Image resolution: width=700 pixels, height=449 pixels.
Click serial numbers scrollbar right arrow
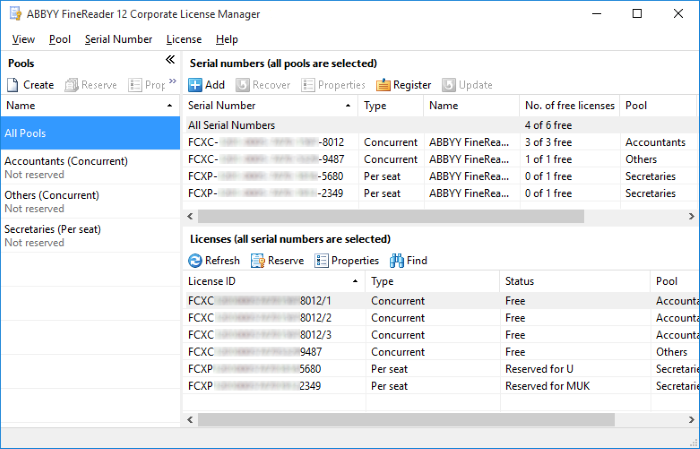[x=691, y=216]
